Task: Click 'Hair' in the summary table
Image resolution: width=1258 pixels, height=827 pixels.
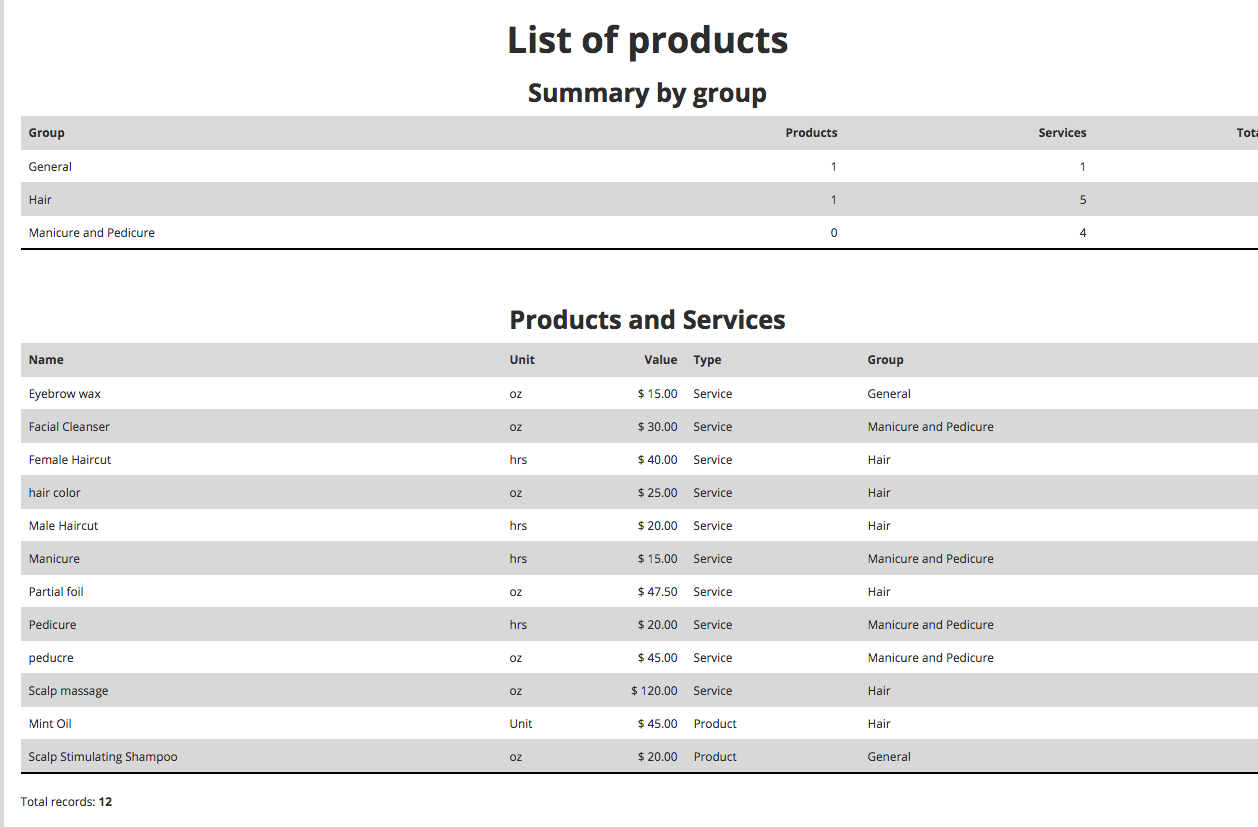Action: [40, 200]
